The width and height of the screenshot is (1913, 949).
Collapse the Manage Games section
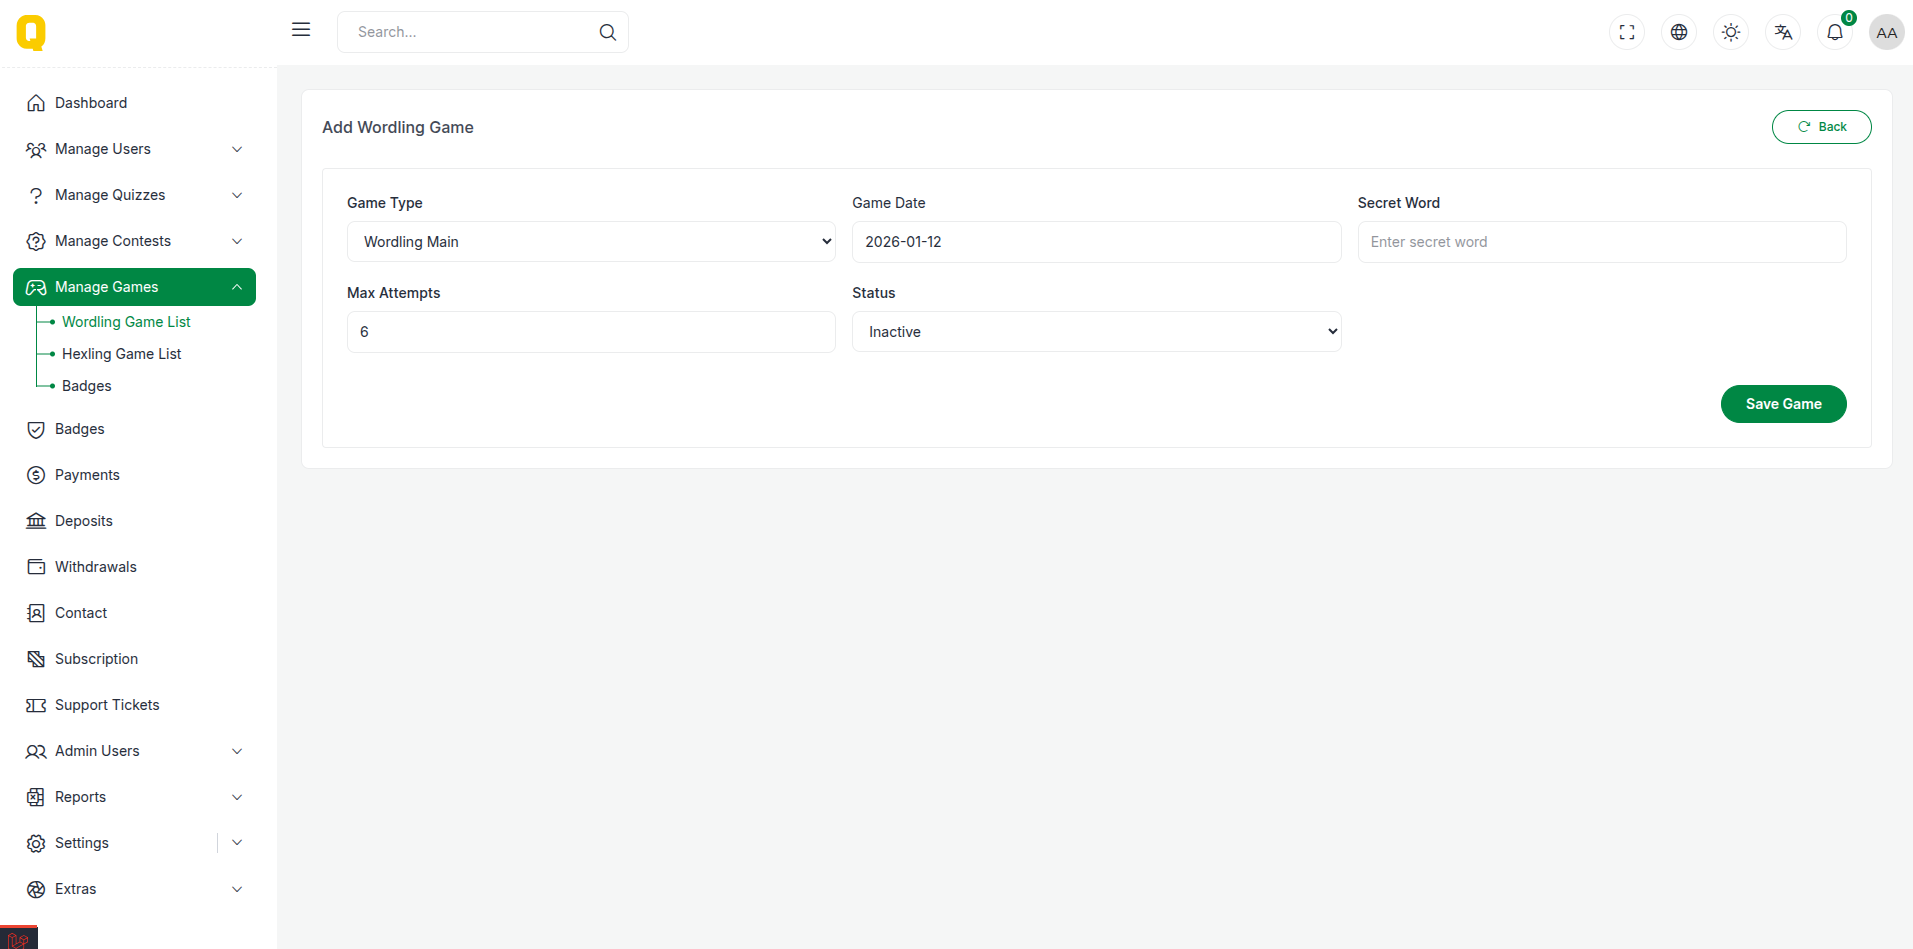point(134,287)
